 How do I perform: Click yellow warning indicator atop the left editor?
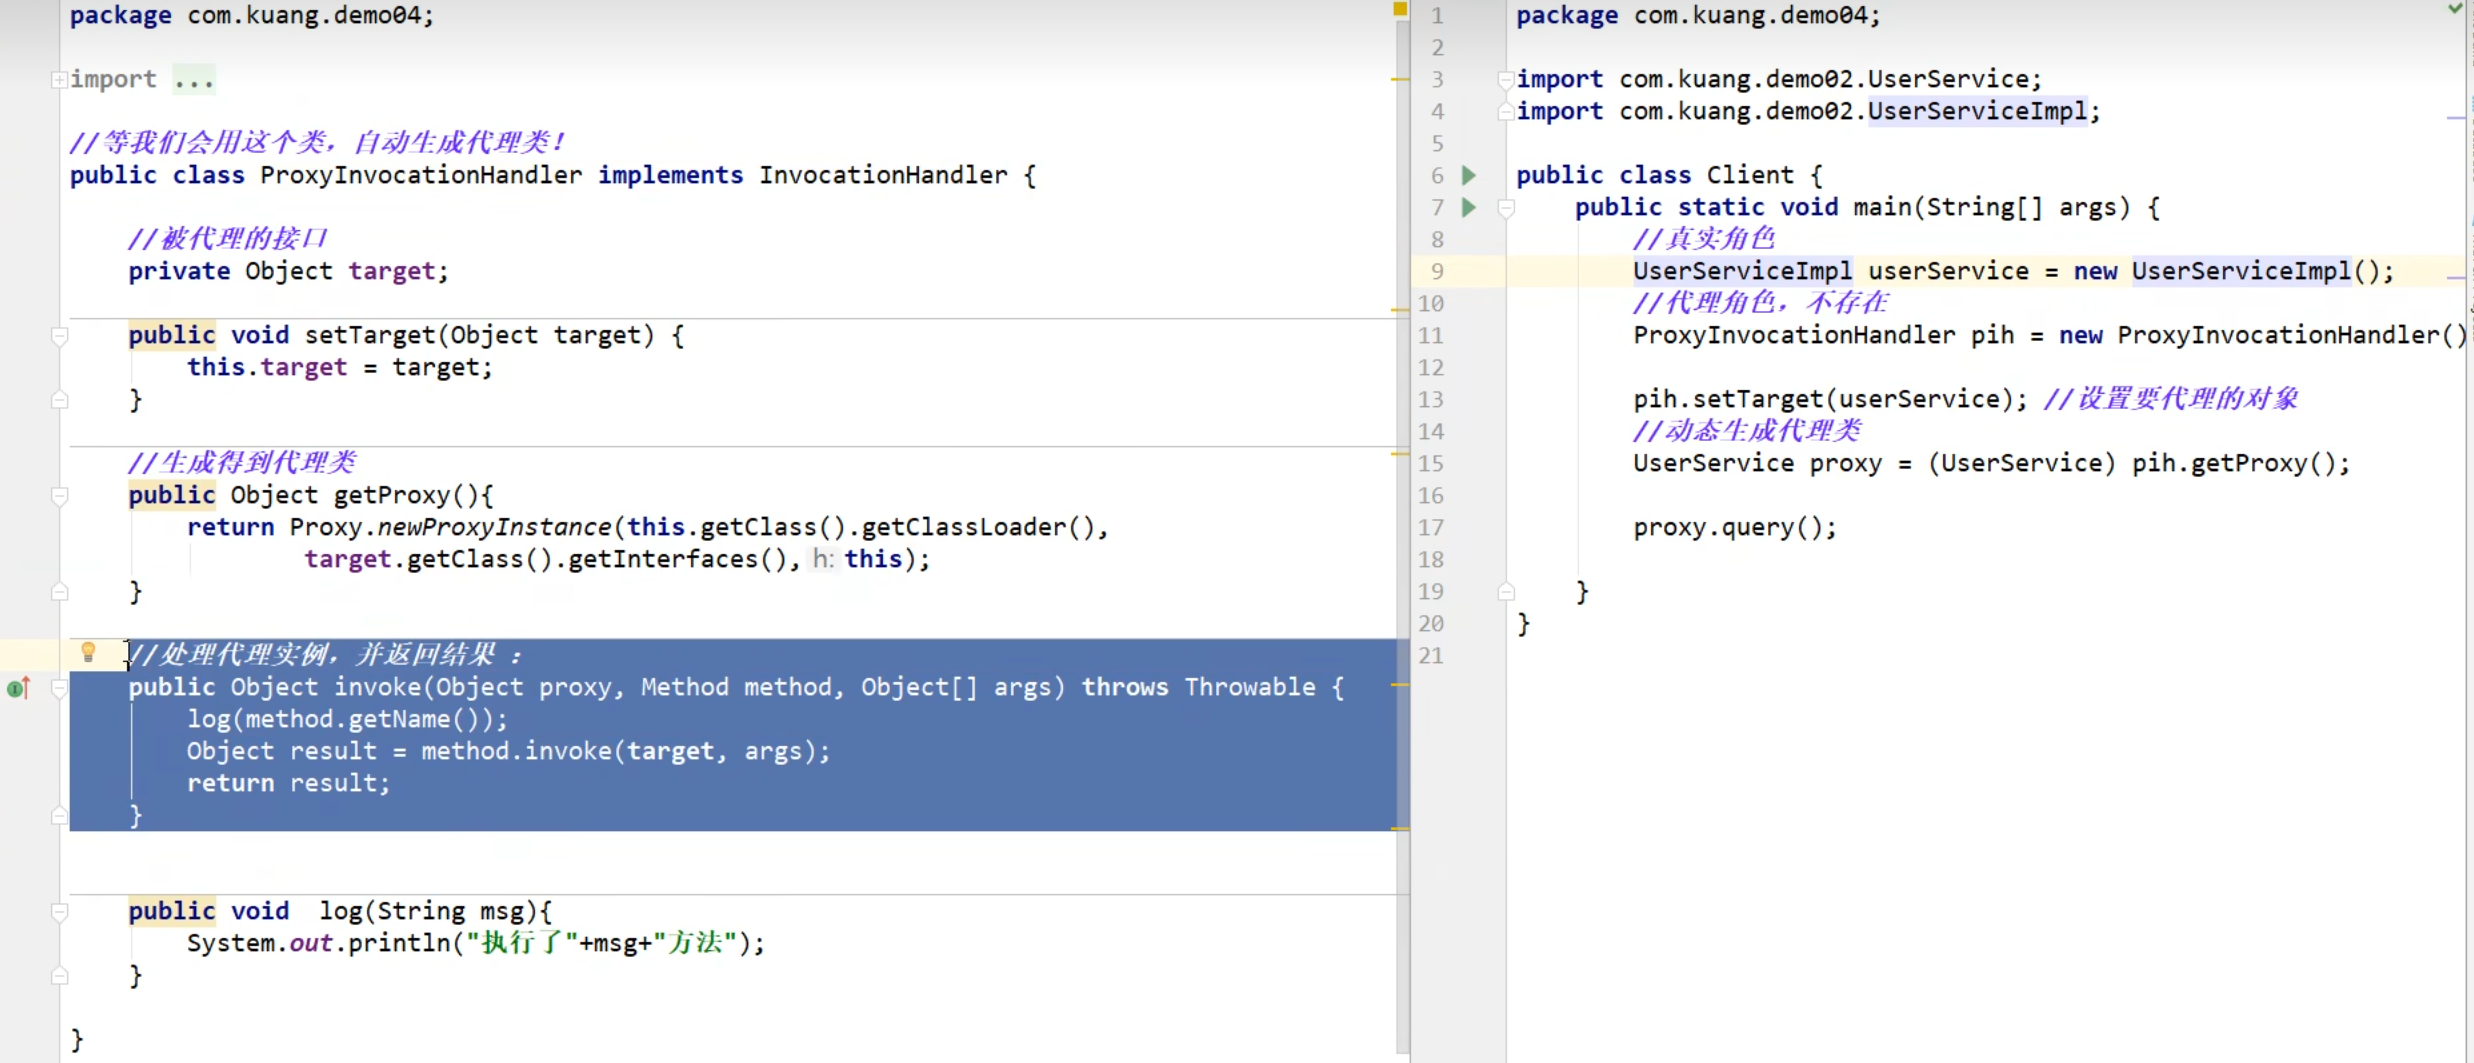pyautogui.click(x=1400, y=9)
